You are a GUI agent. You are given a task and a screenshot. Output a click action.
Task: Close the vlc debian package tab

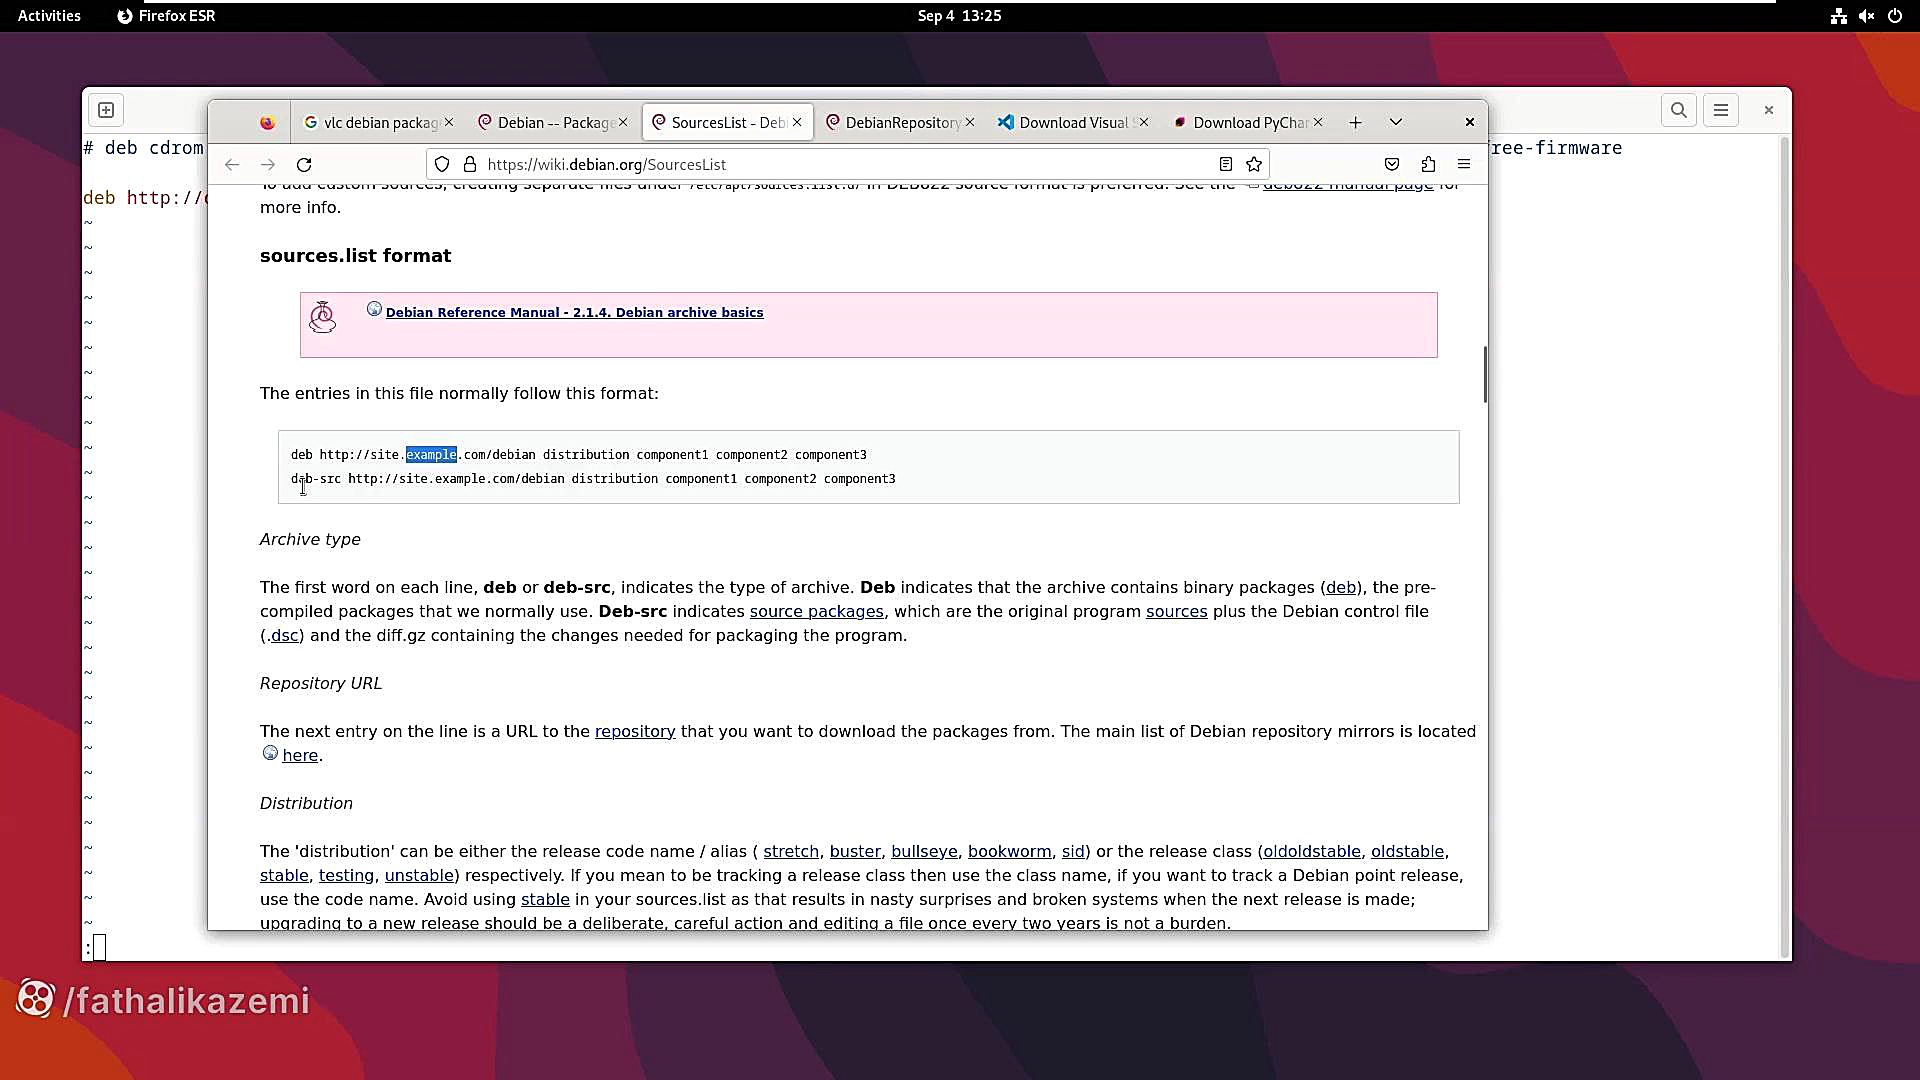[x=449, y=122]
